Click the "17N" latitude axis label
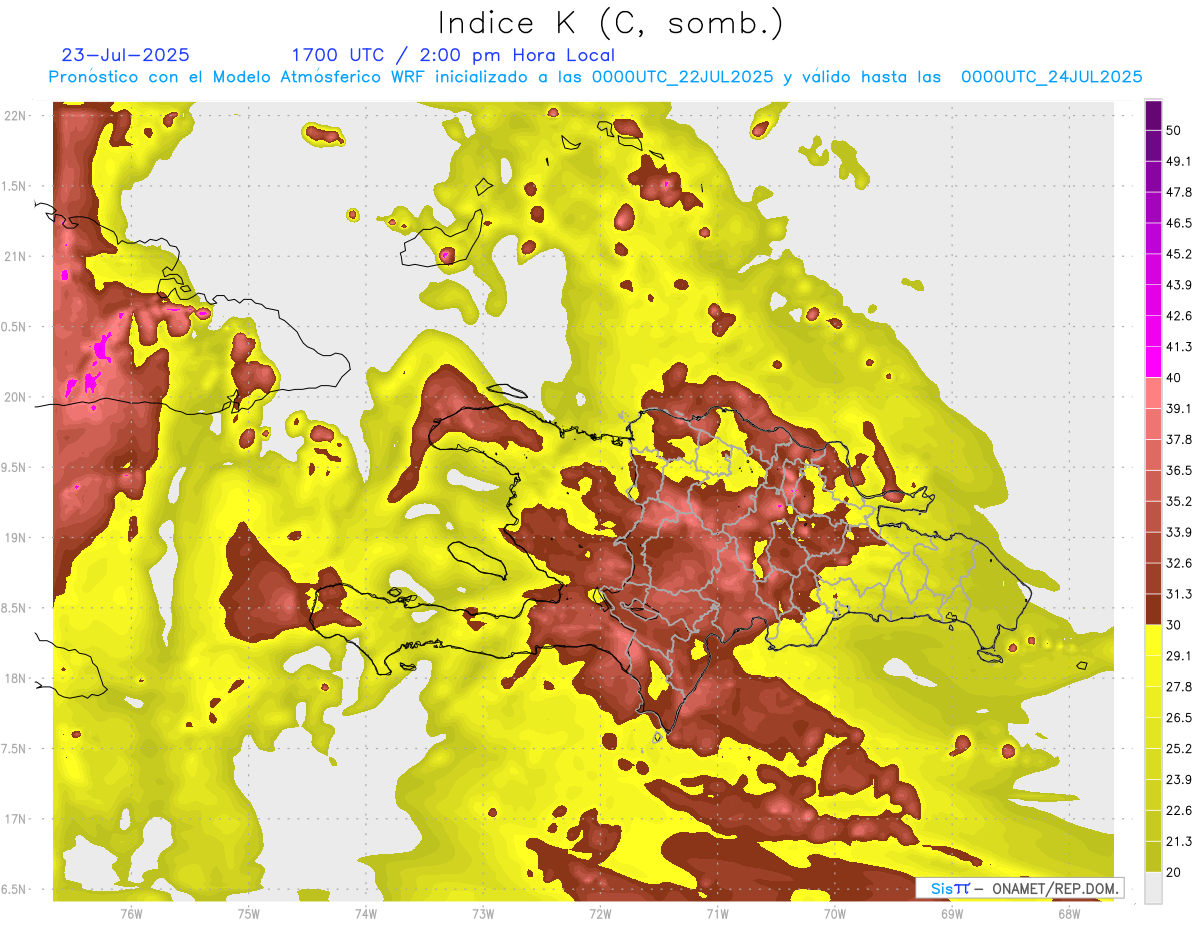Image resolution: width=1200 pixels, height=927 pixels. [16, 819]
